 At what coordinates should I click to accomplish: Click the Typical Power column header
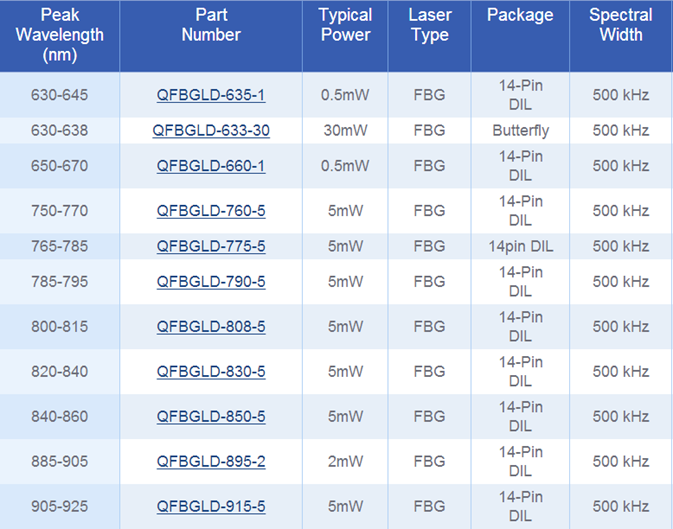click(345, 25)
